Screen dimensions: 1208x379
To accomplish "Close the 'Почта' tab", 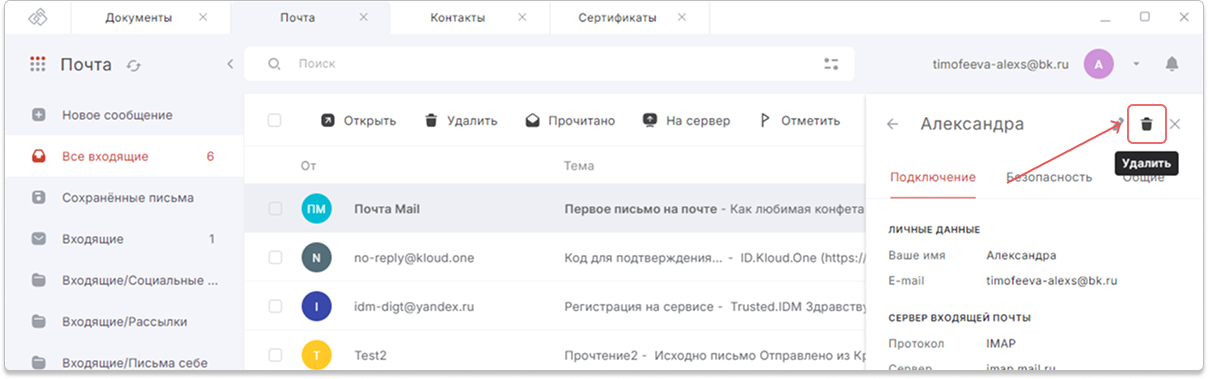I will tap(363, 18).
